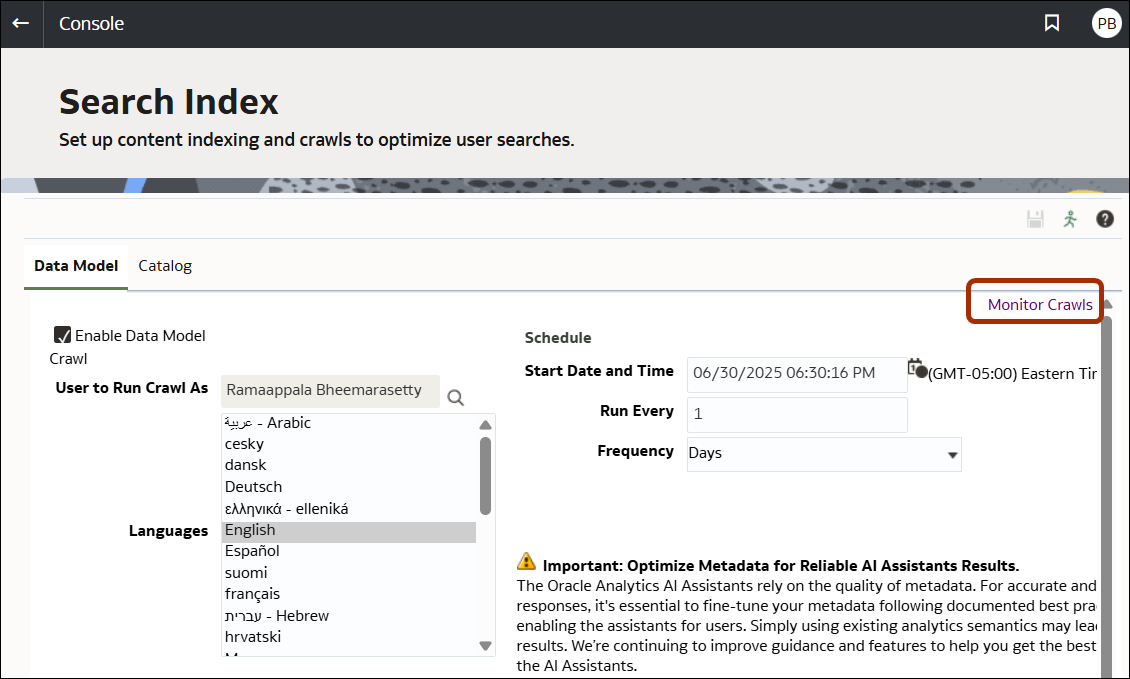Open bookmarks from the top bar

coord(1051,22)
